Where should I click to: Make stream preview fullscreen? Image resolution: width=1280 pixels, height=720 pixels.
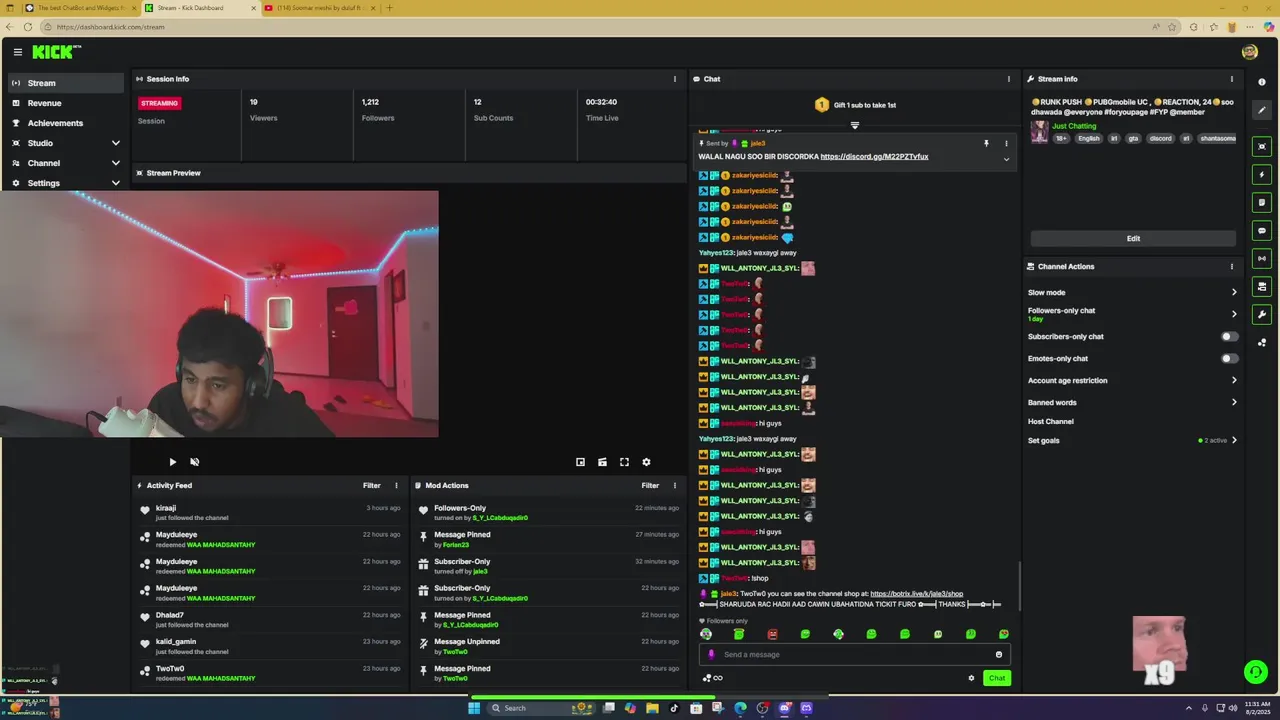(624, 462)
